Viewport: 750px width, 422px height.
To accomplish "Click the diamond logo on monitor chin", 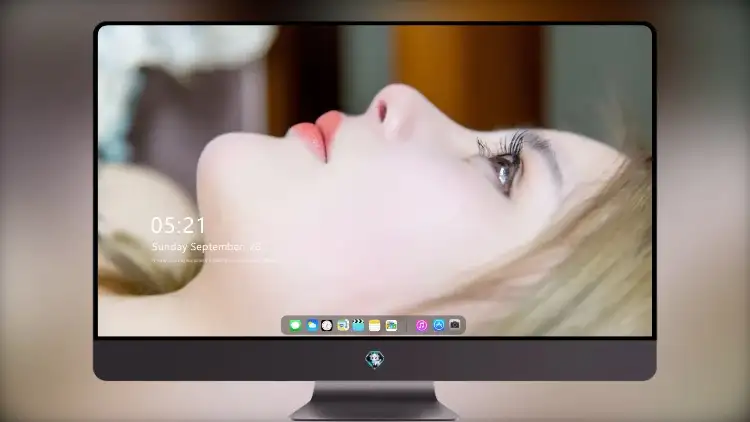I will point(375,359).
